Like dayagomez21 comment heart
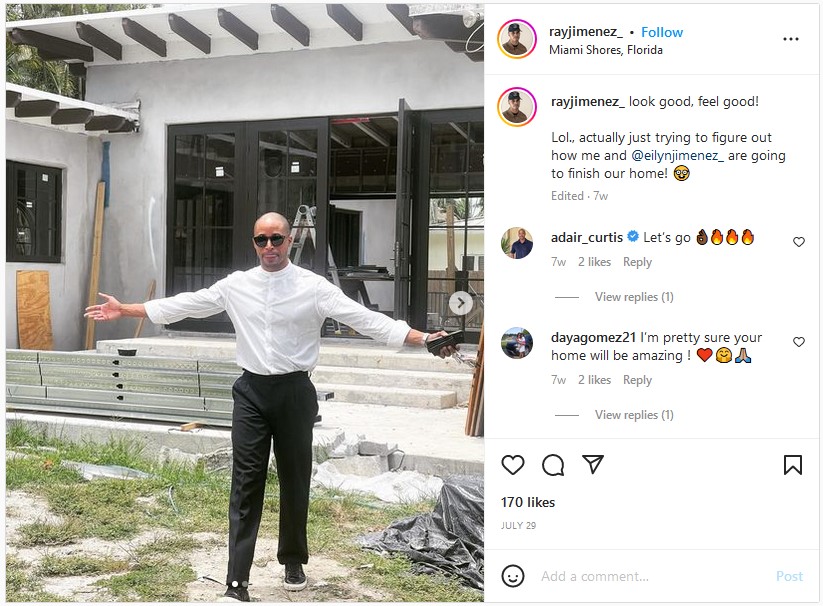 [798, 342]
